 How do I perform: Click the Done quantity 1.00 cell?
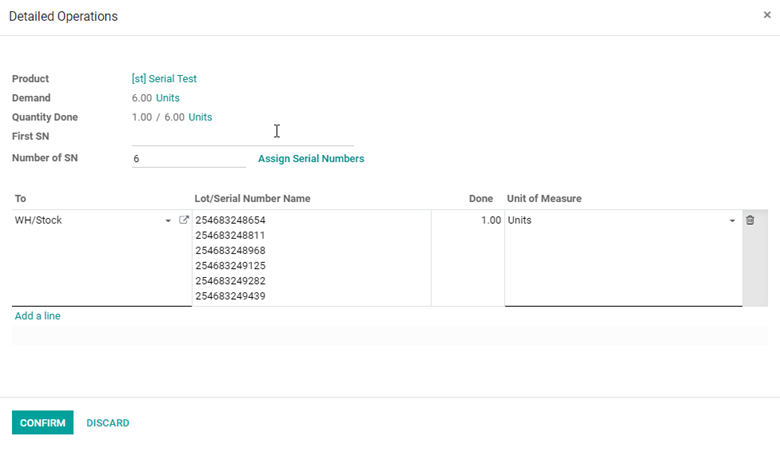468,220
